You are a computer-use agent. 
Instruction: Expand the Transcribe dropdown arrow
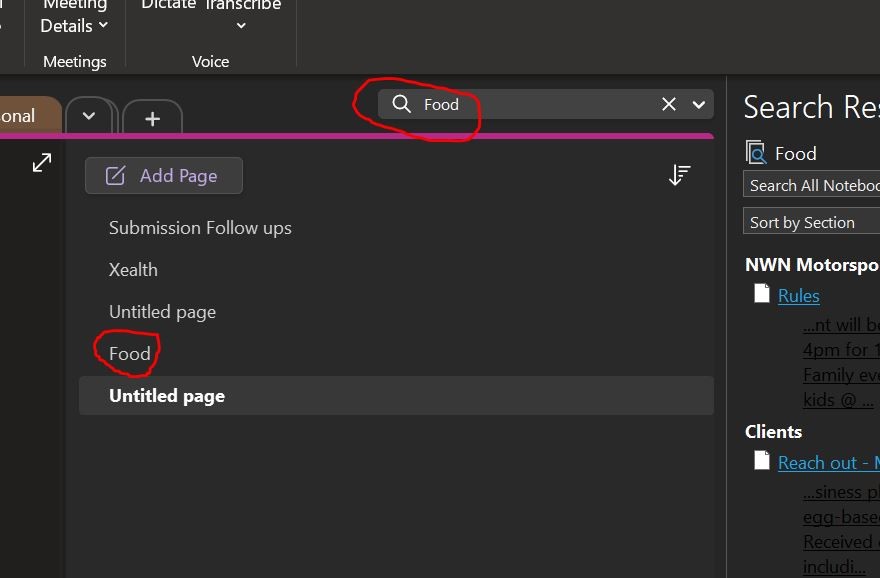tap(241, 26)
